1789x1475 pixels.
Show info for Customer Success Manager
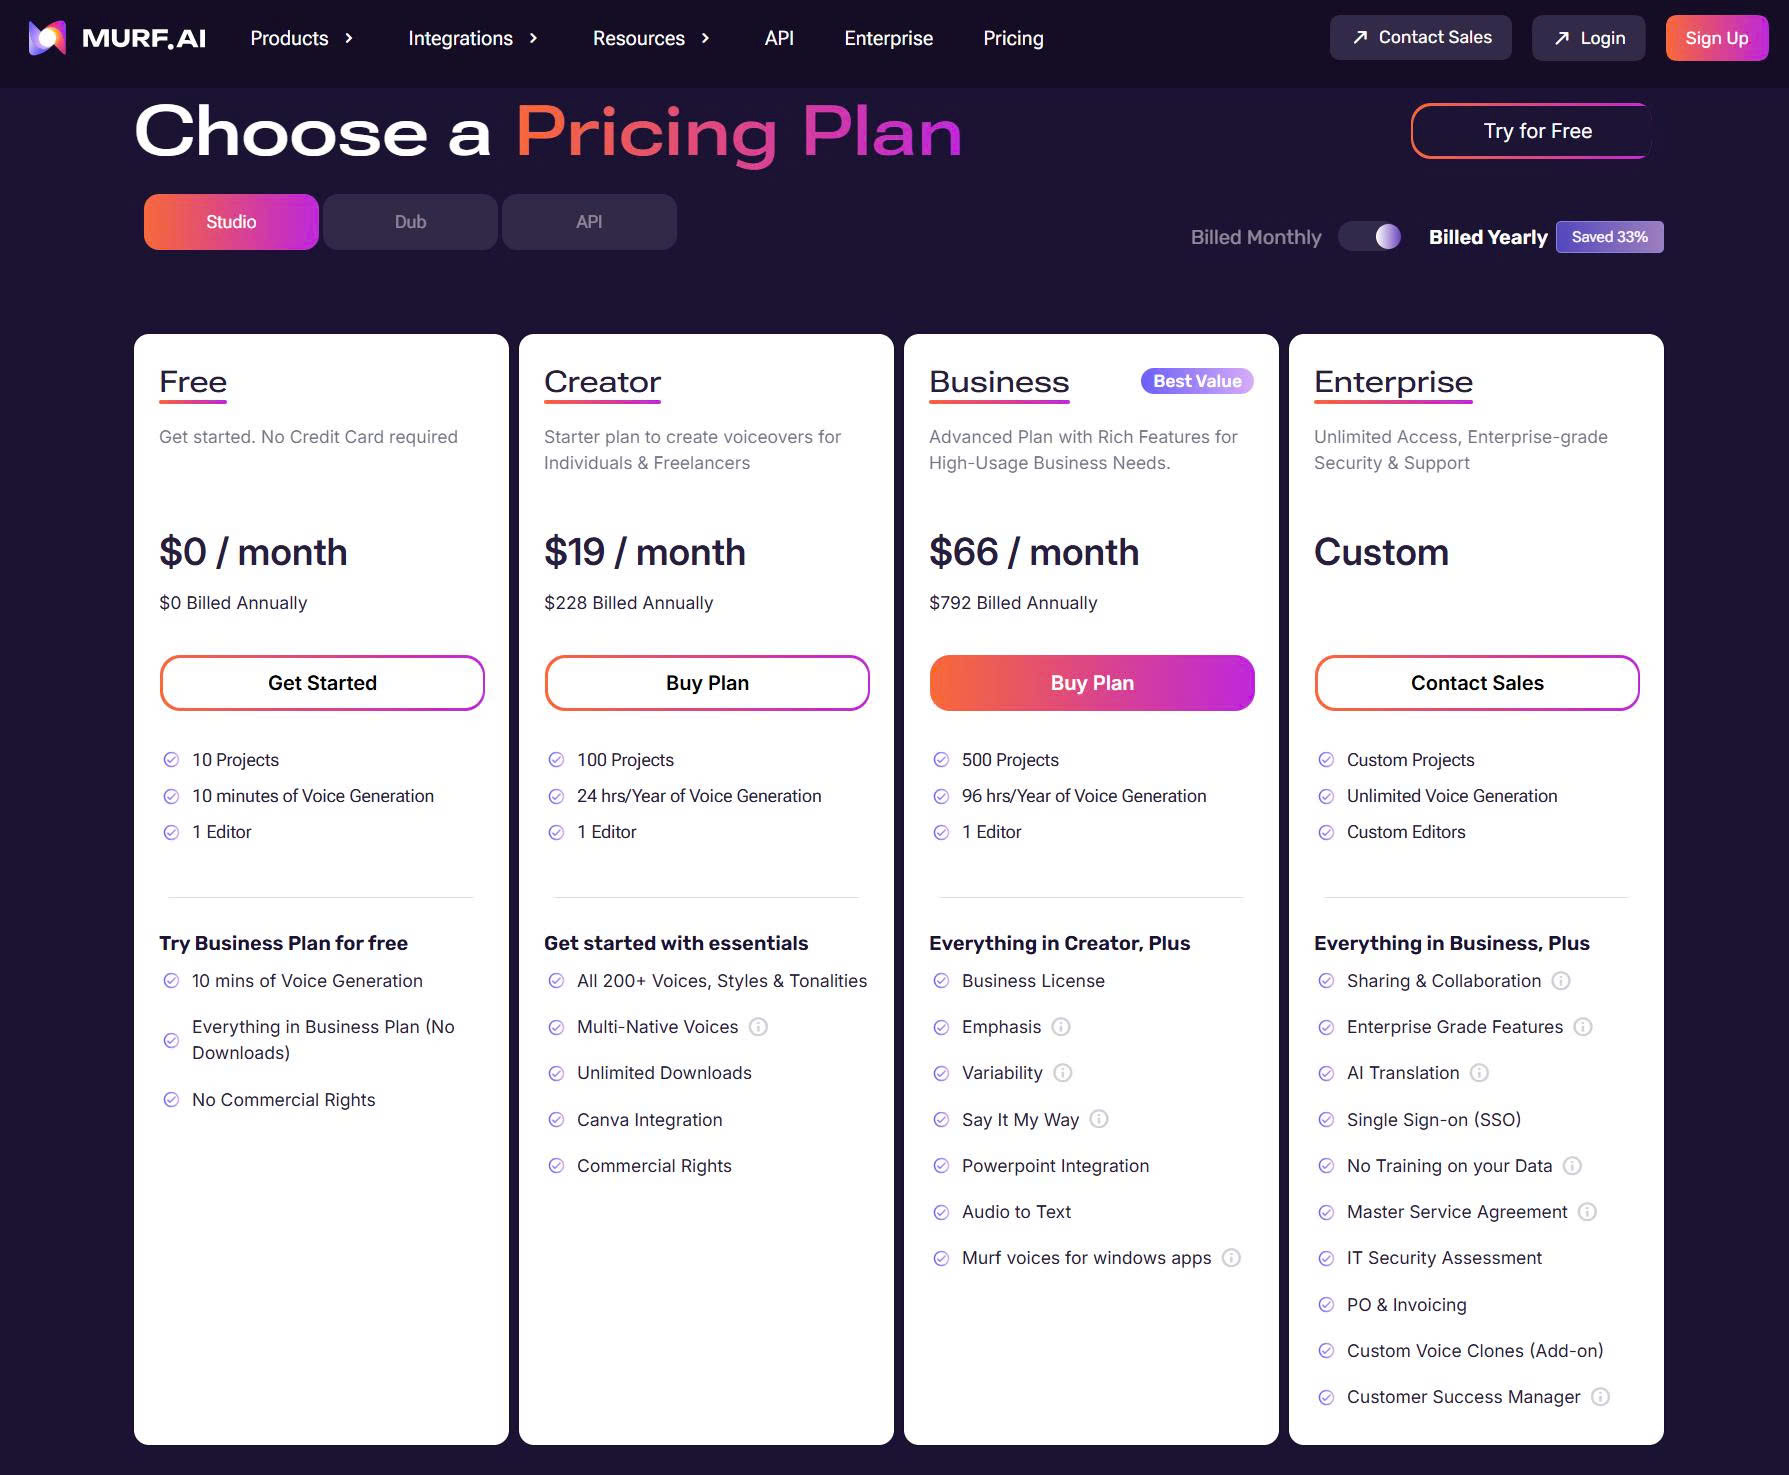tap(1600, 1397)
